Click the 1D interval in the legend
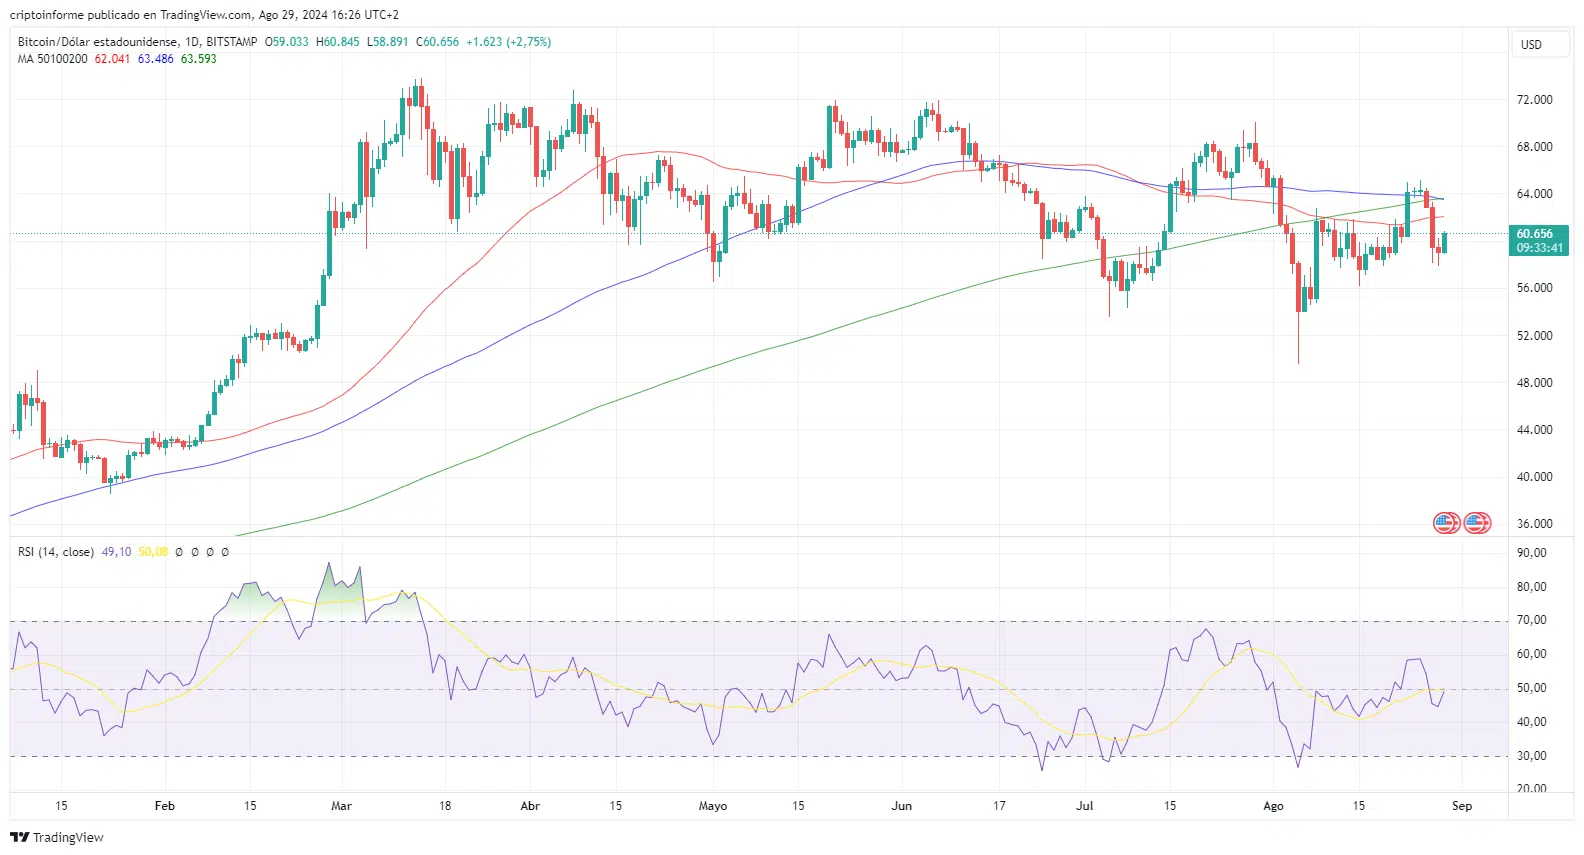1584x855 pixels. point(192,42)
